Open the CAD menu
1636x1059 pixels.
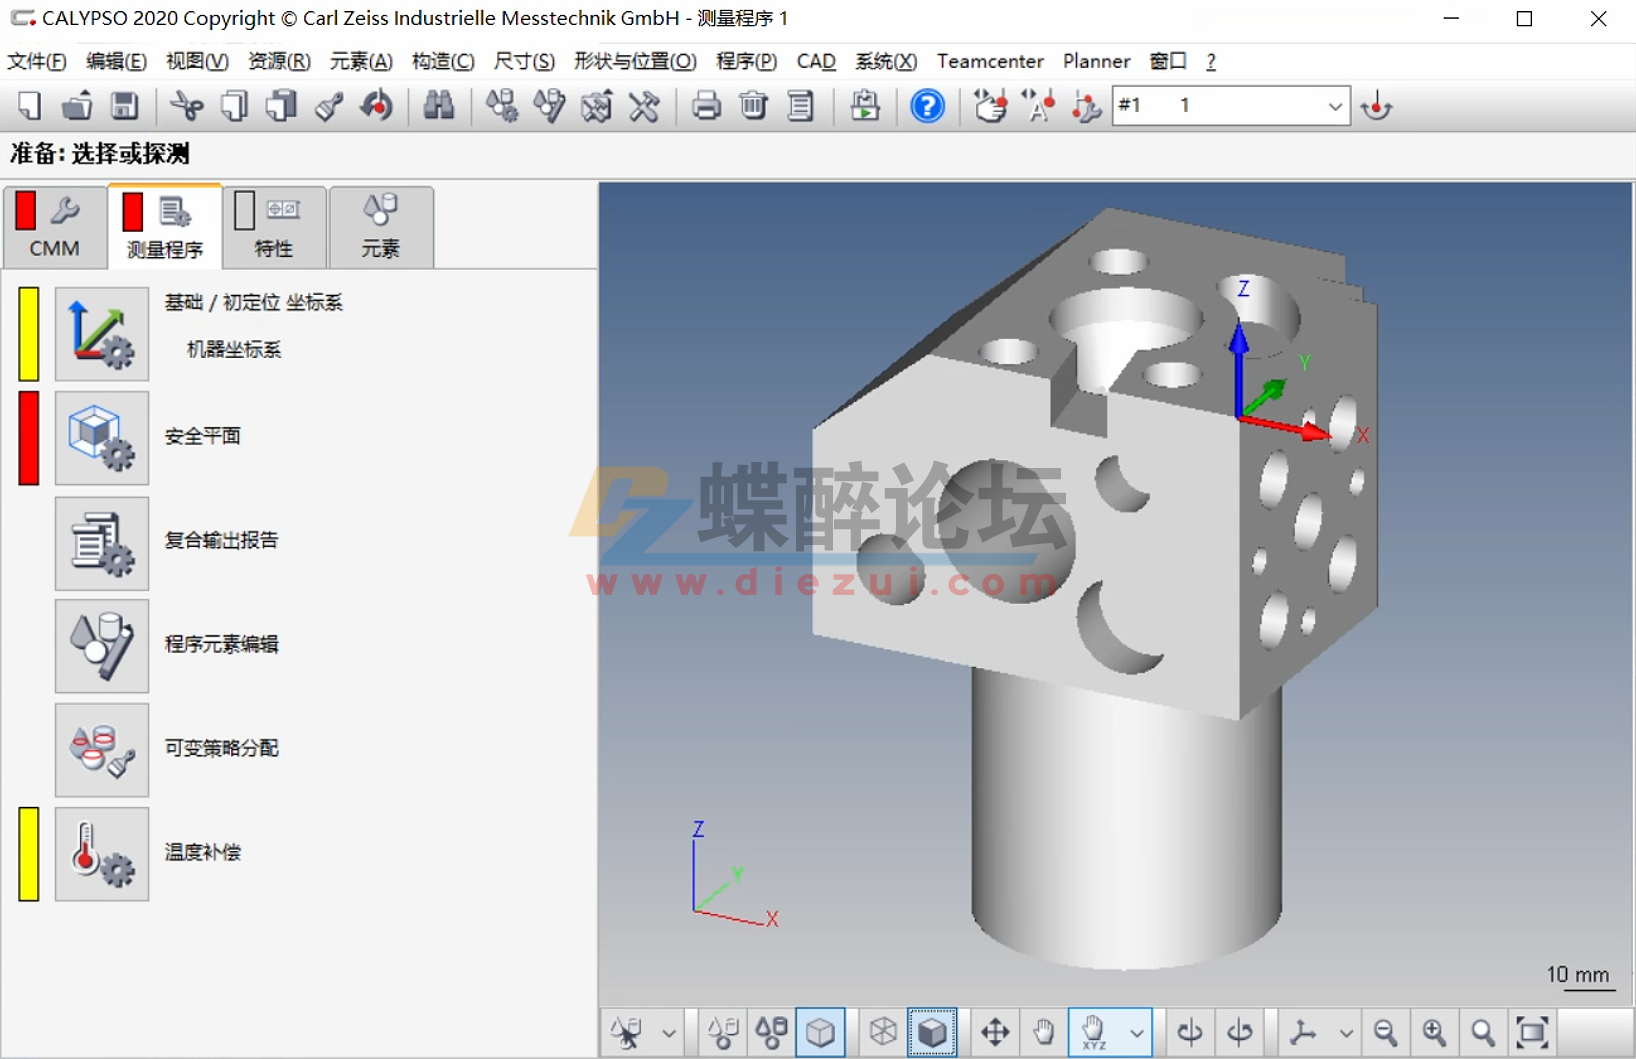[x=817, y=61]
